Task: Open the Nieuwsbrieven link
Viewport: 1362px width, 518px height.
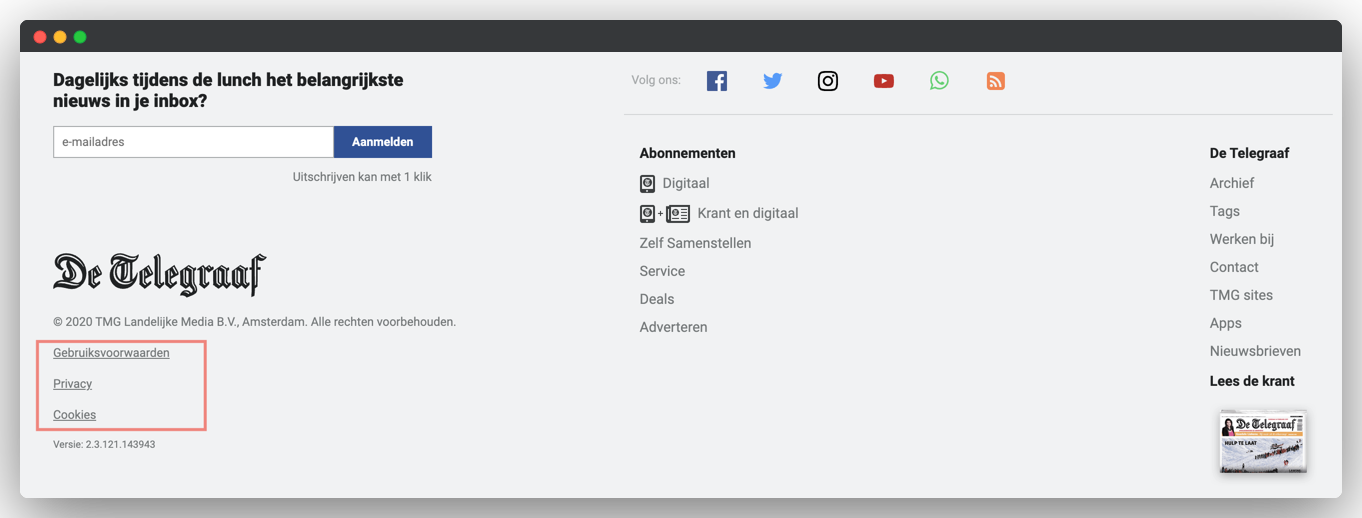Action: pos(1255,351)
